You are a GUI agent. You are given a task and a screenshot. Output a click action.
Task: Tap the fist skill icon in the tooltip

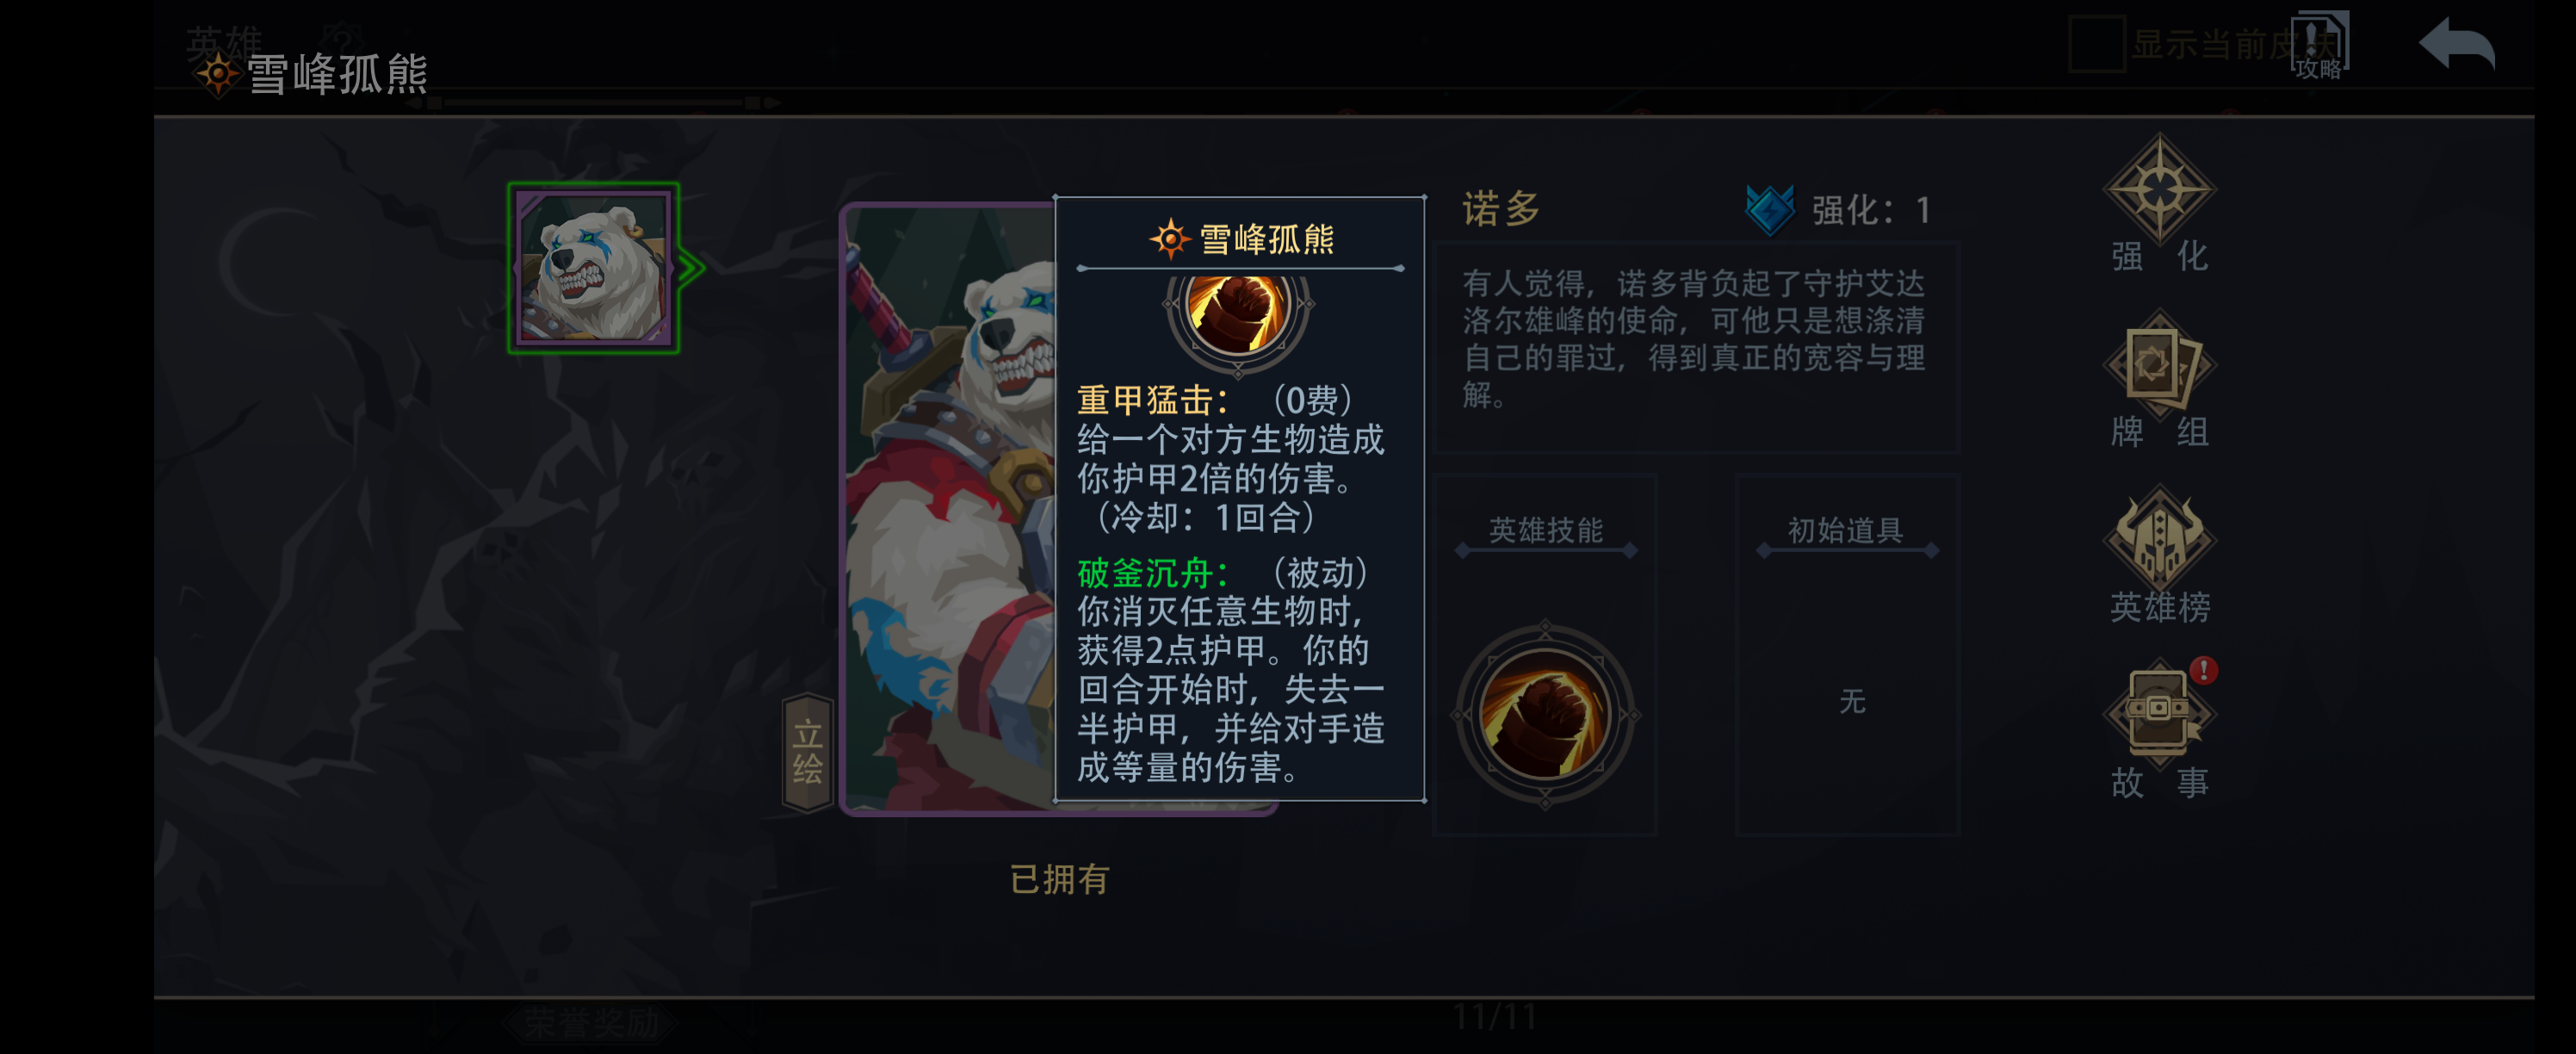[1238, 313]
